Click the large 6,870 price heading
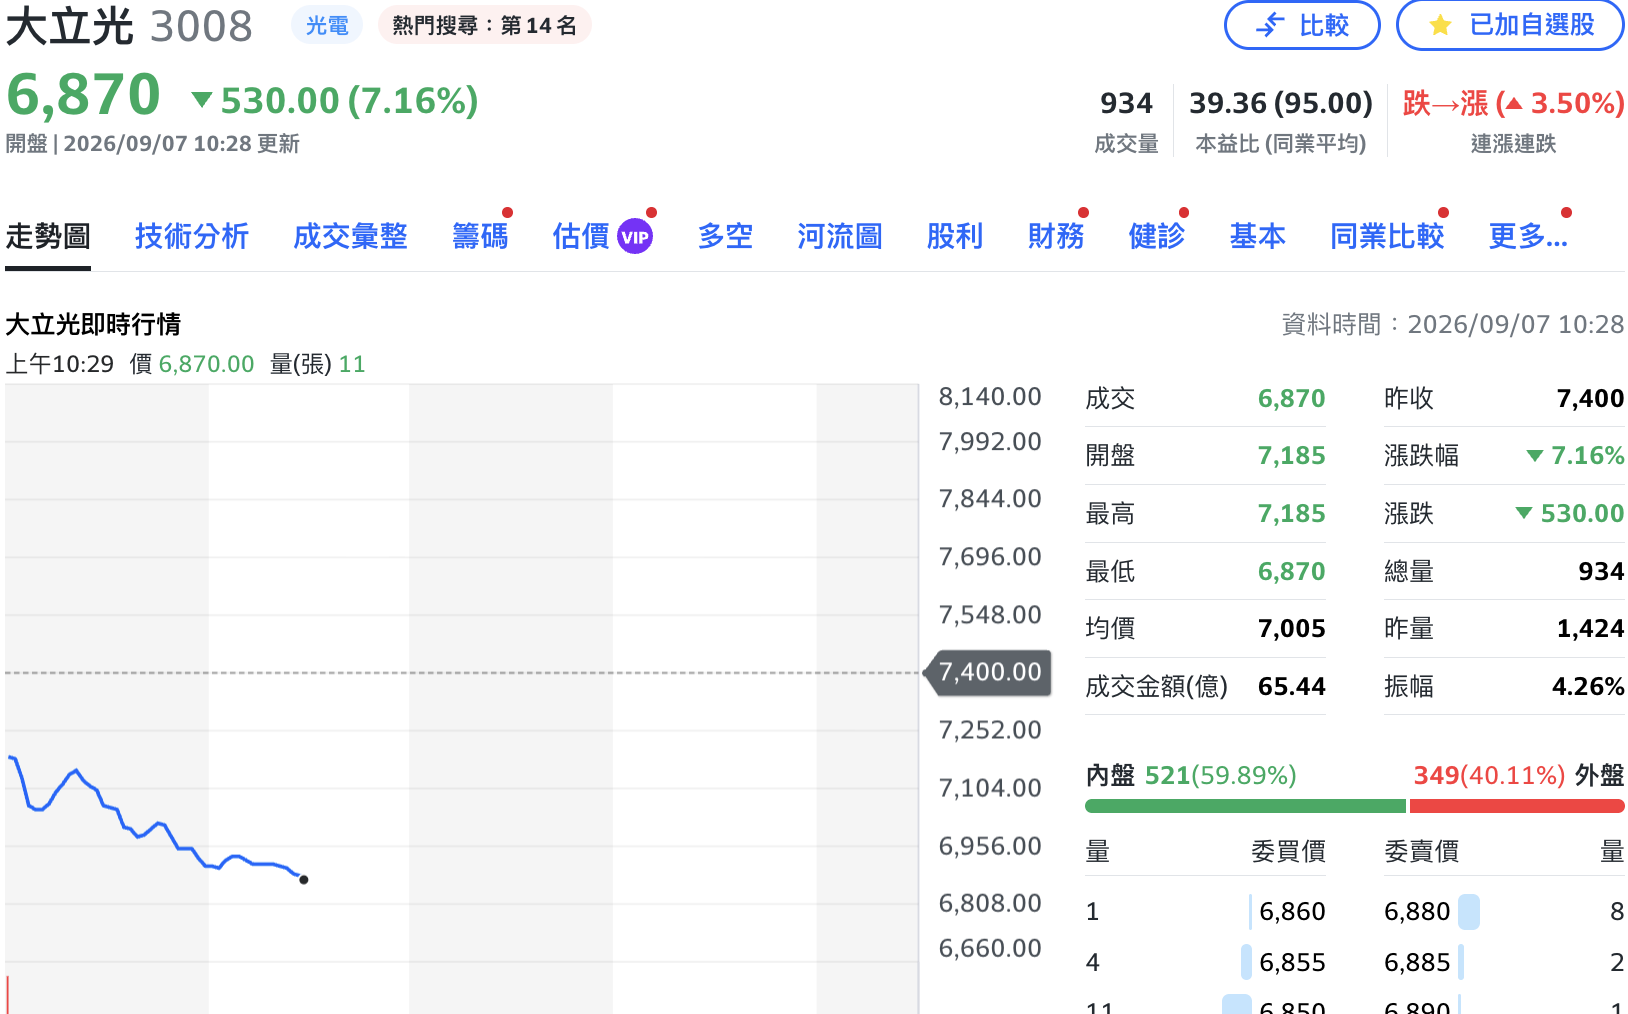 coord(83,96)
